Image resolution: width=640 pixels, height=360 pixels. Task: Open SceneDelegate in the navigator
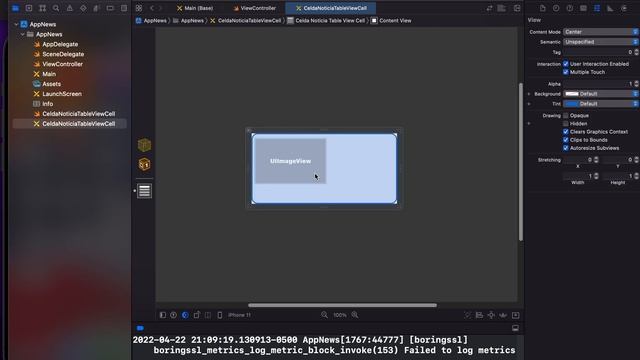click(x=63, y=54)
